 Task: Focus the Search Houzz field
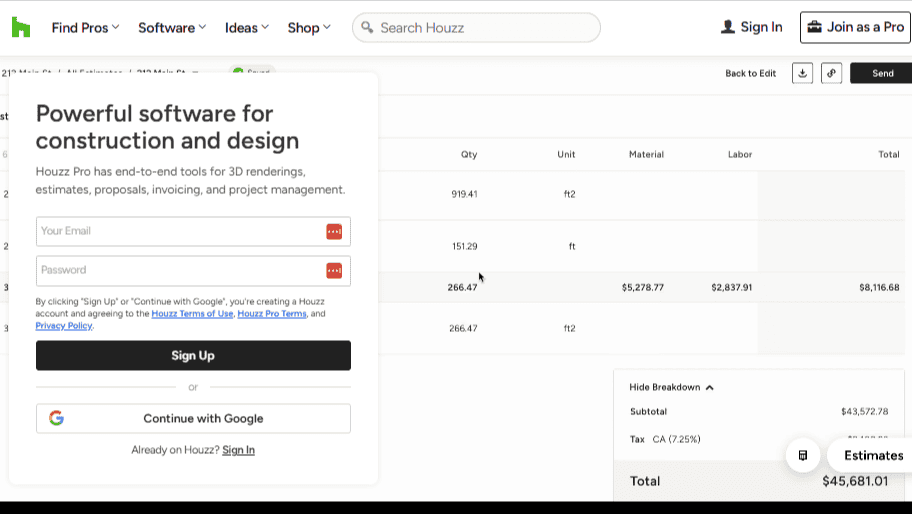pos(476,27)
